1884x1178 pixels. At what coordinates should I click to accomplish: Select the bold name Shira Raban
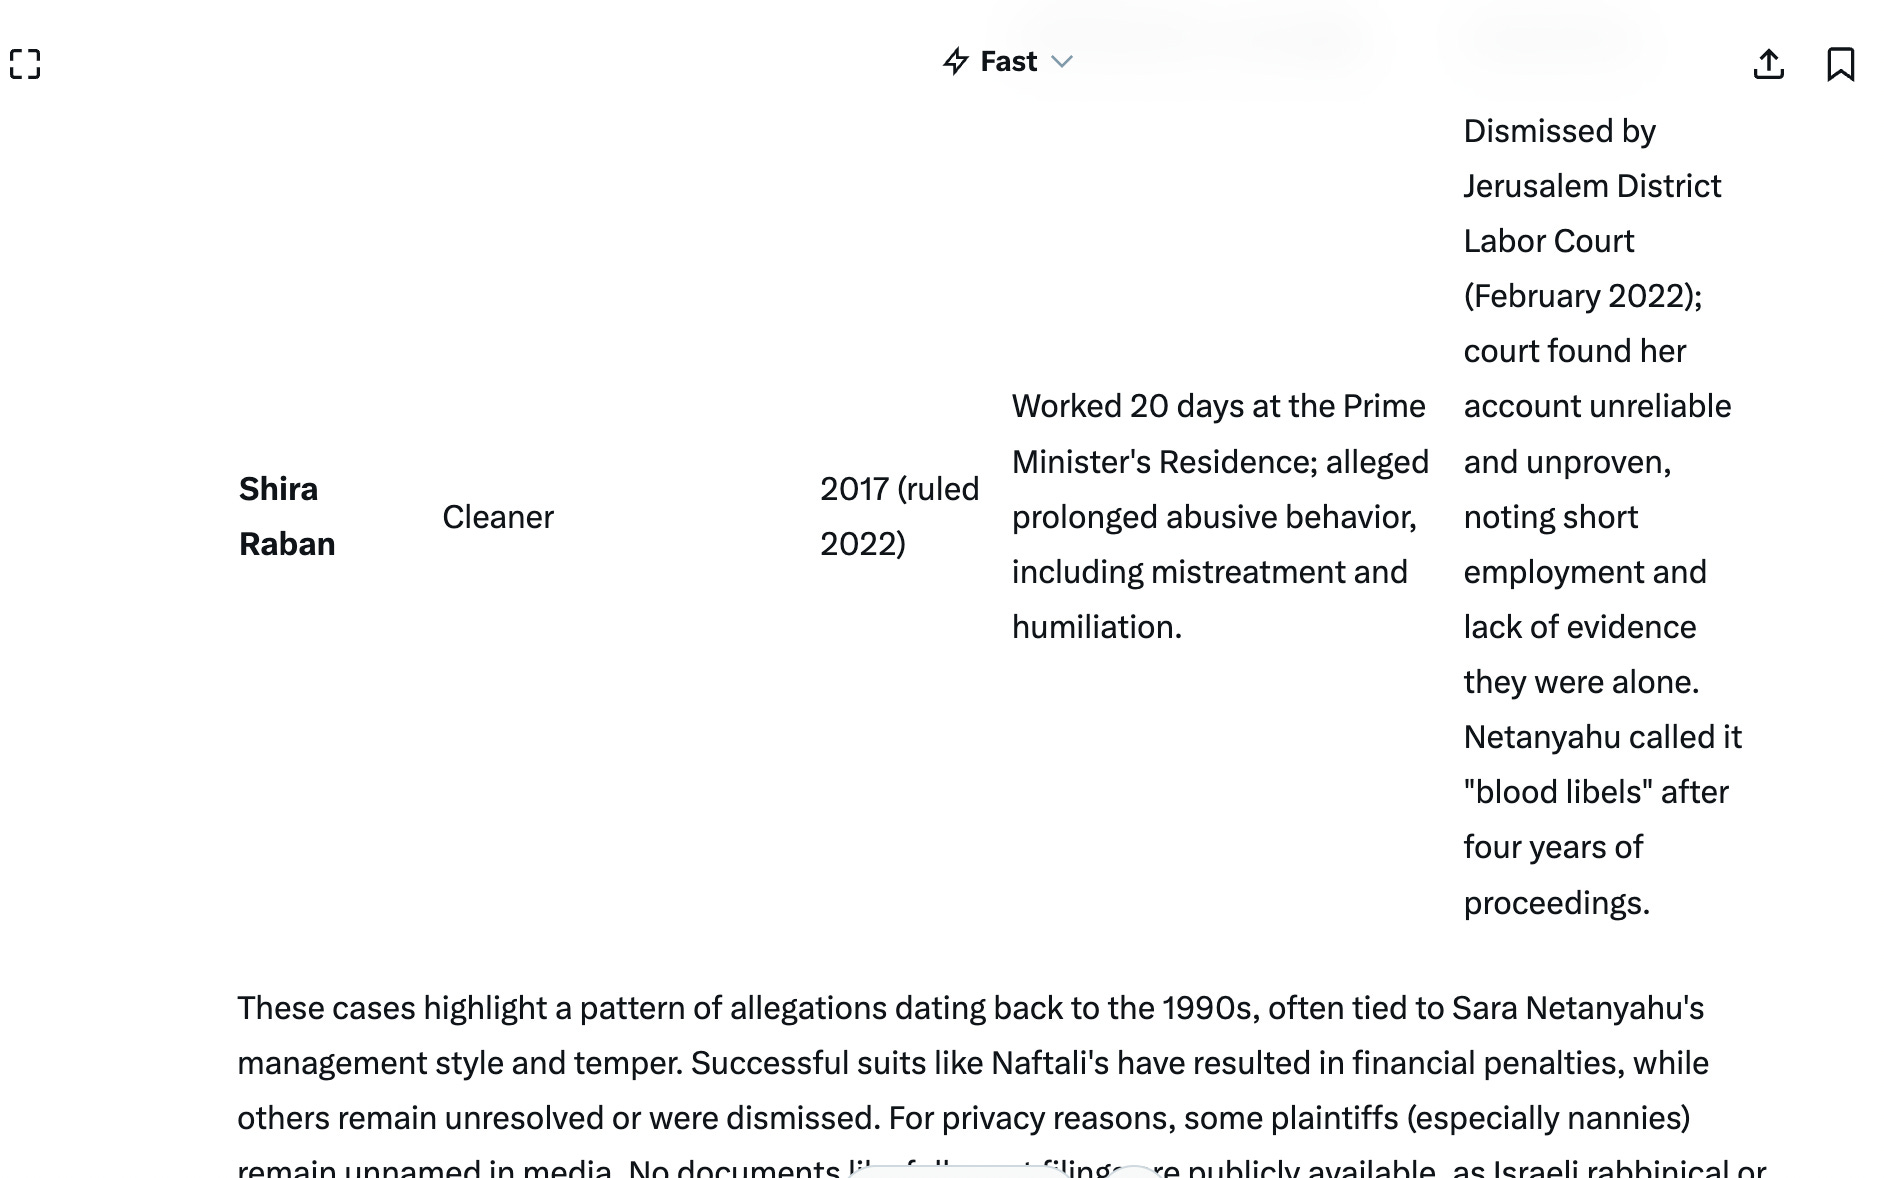287,516
